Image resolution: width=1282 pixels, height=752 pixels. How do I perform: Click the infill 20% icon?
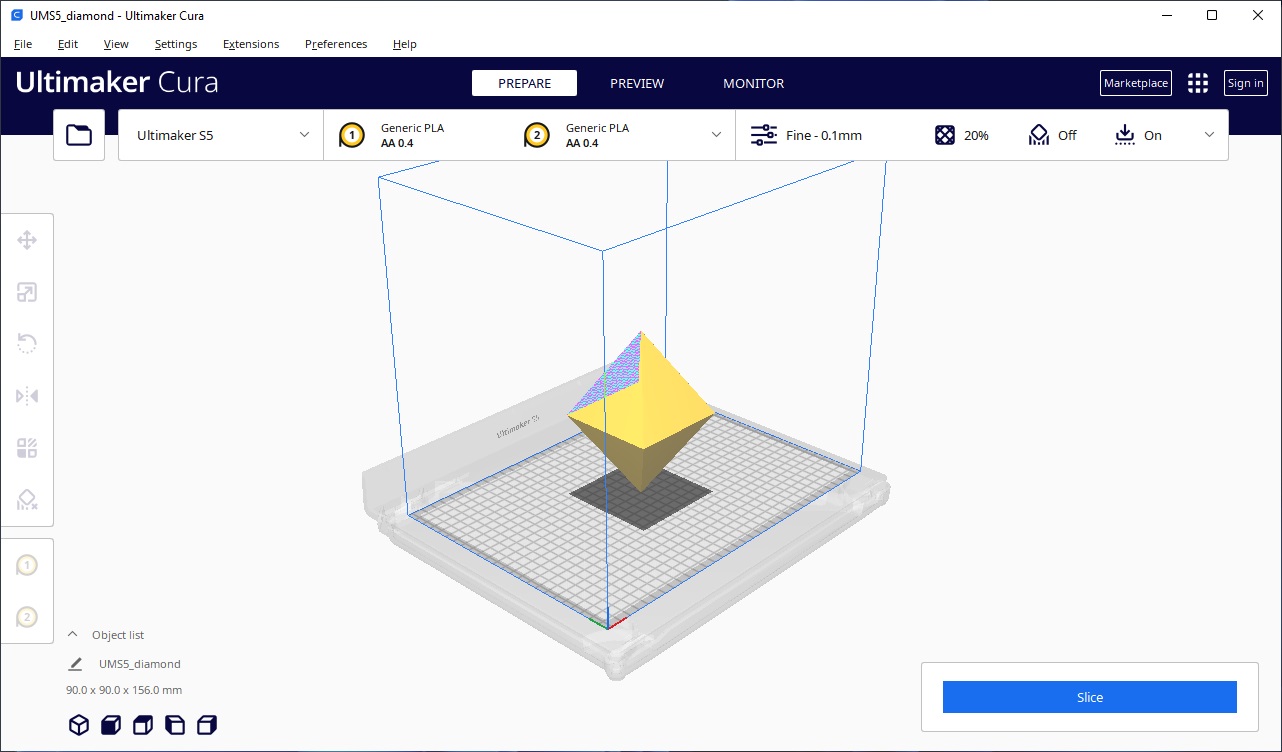click(x=945, y=135)
